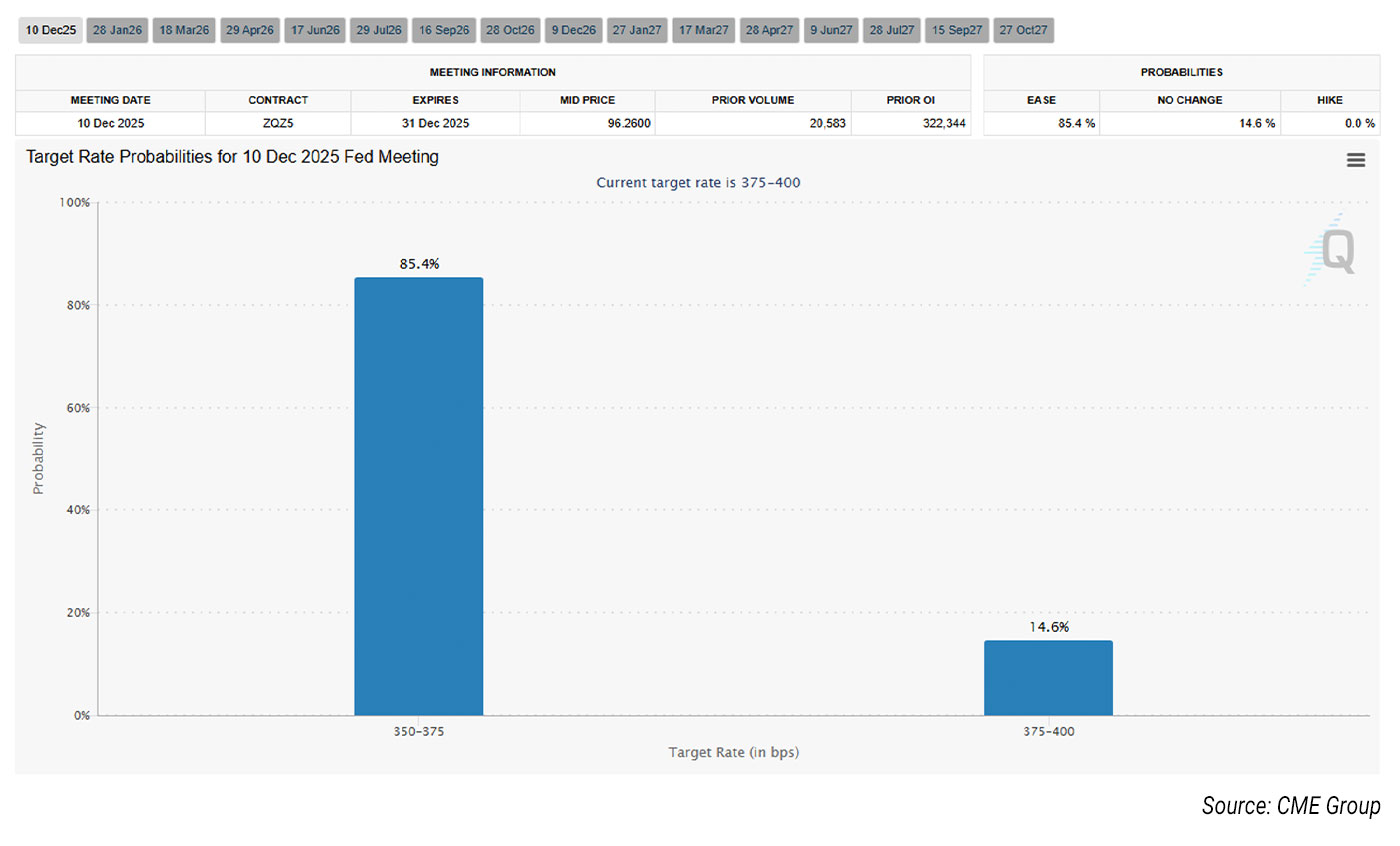Click the NO CHANGE column header
This screenshot has height=846, width=1400.
tap(1189, 100)
